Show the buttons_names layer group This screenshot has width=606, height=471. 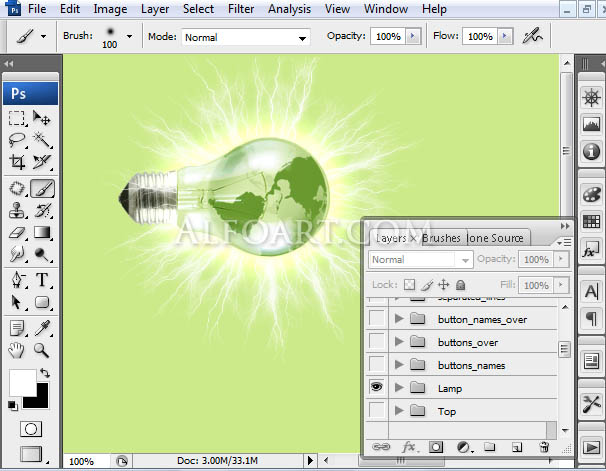pyautogui.click(x=377, y=364)
